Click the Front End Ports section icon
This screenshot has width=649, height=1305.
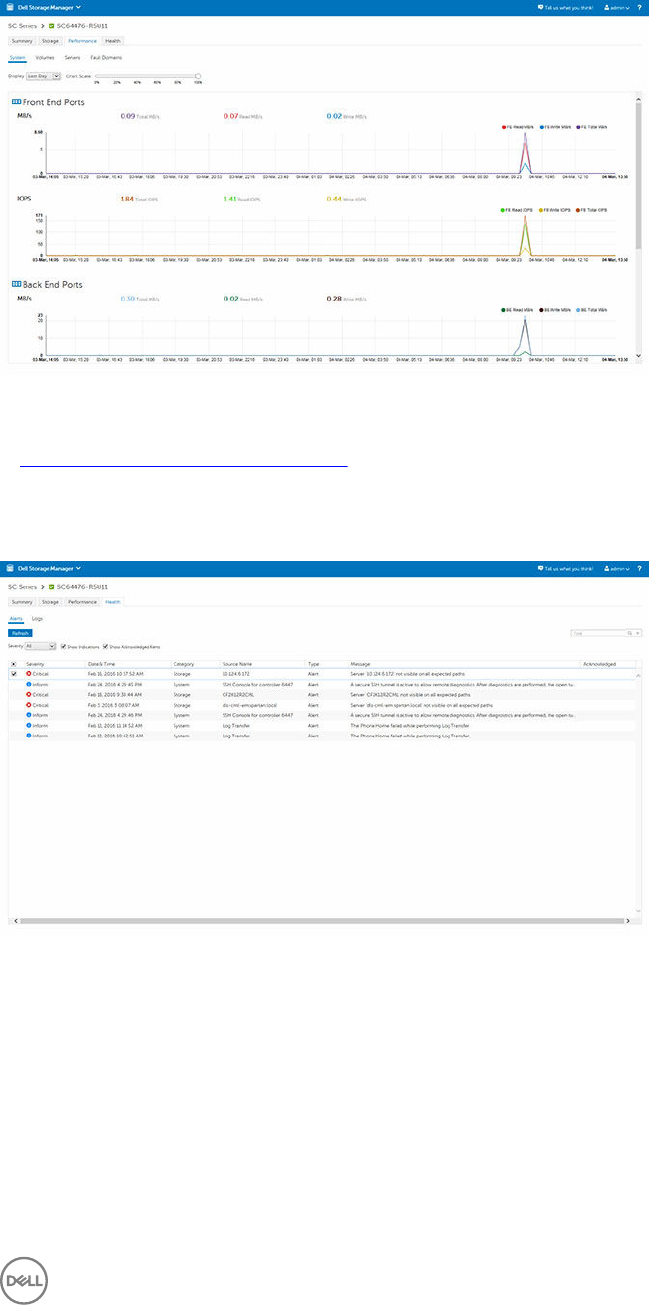click(14, 102)
